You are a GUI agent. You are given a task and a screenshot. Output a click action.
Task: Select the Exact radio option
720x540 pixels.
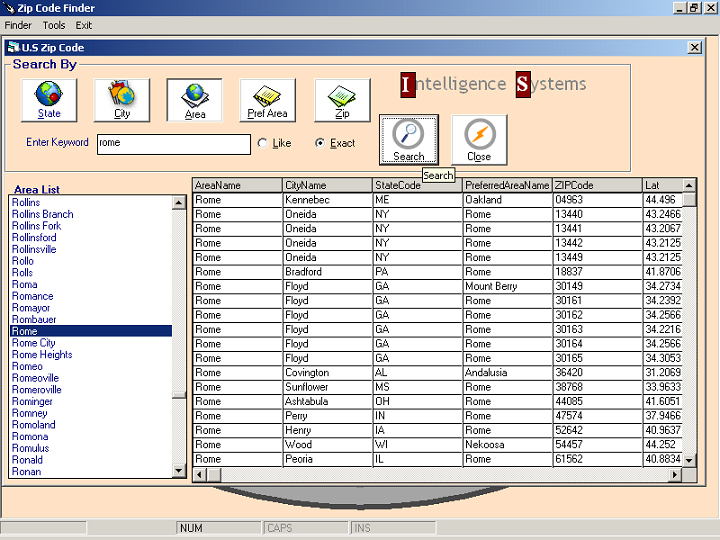[x=320, y=143]
